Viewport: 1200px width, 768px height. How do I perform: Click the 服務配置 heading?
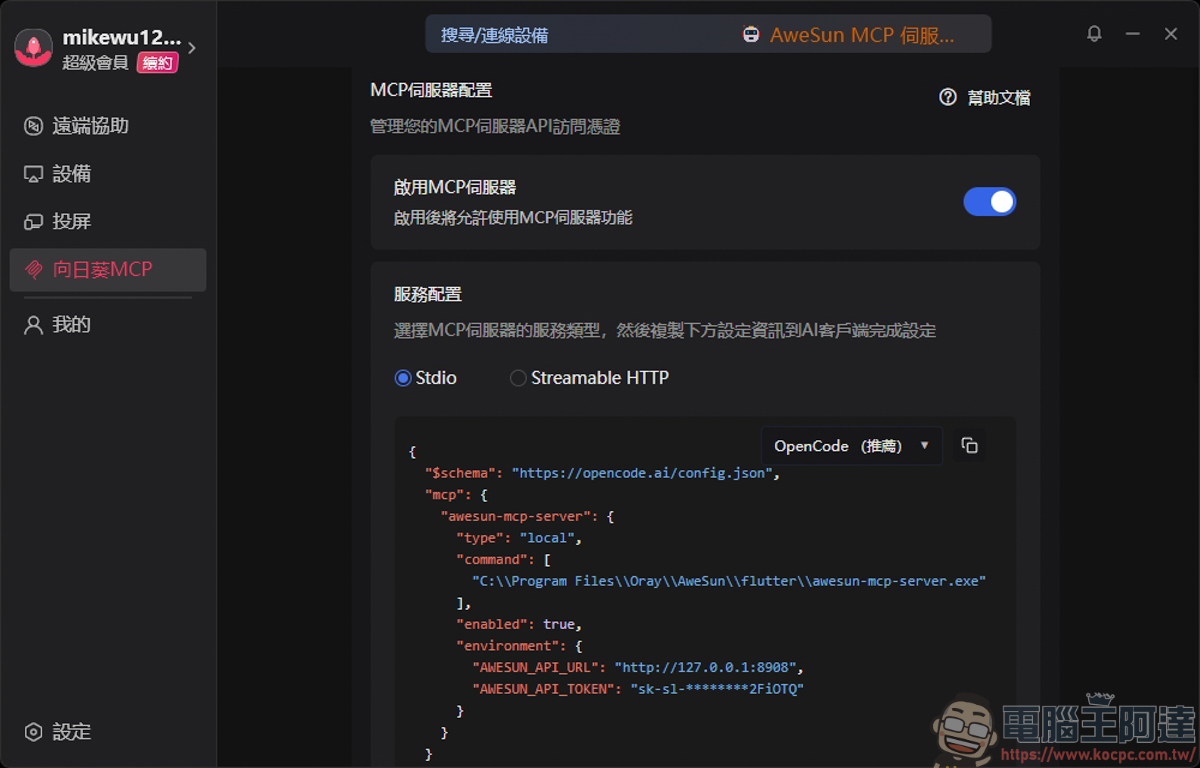tap(428, 295)
